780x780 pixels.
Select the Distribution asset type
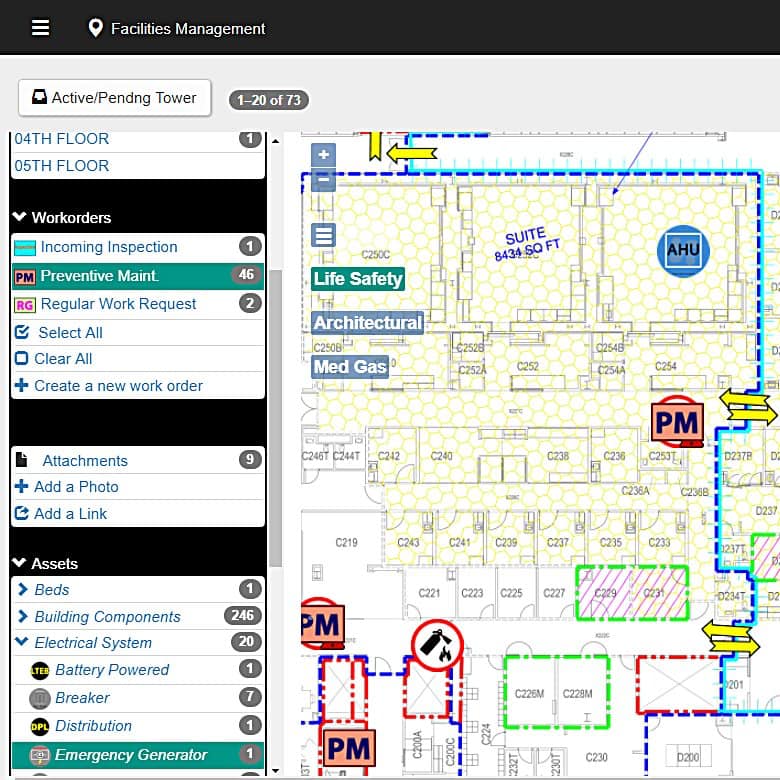coord(138,726)
